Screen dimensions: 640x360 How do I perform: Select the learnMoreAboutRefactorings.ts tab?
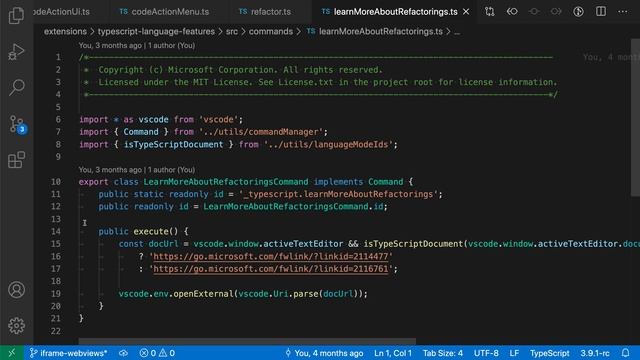tap(395, 12)
